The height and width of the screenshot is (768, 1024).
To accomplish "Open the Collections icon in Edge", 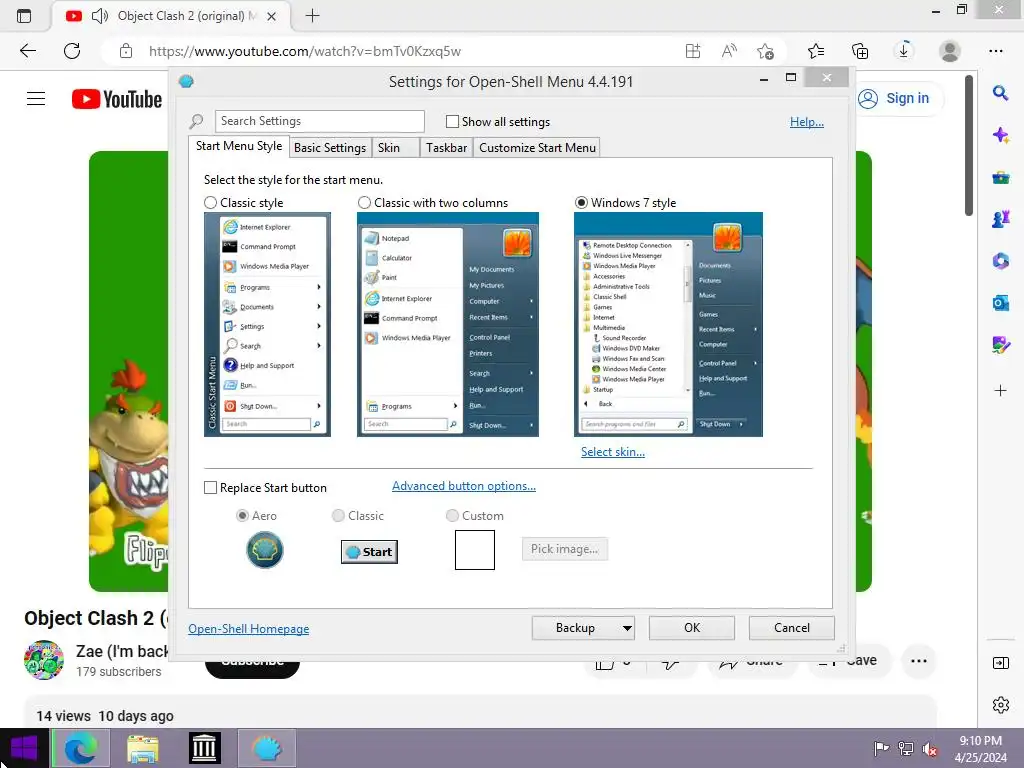I will click(x=860, y=51).
